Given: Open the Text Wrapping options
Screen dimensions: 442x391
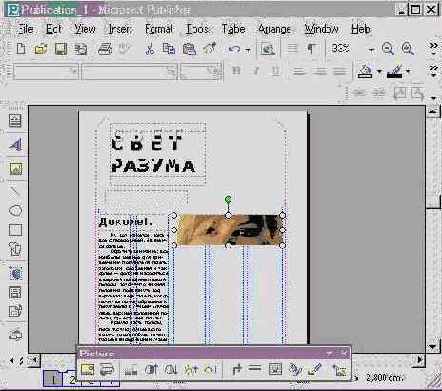Looking at the screenshot, I should point(275,369).
